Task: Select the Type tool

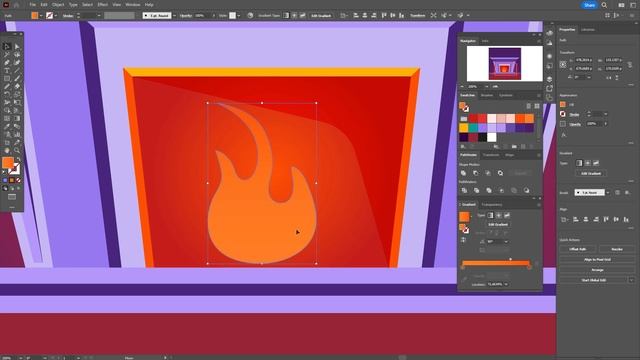Action: pos(7,71)
